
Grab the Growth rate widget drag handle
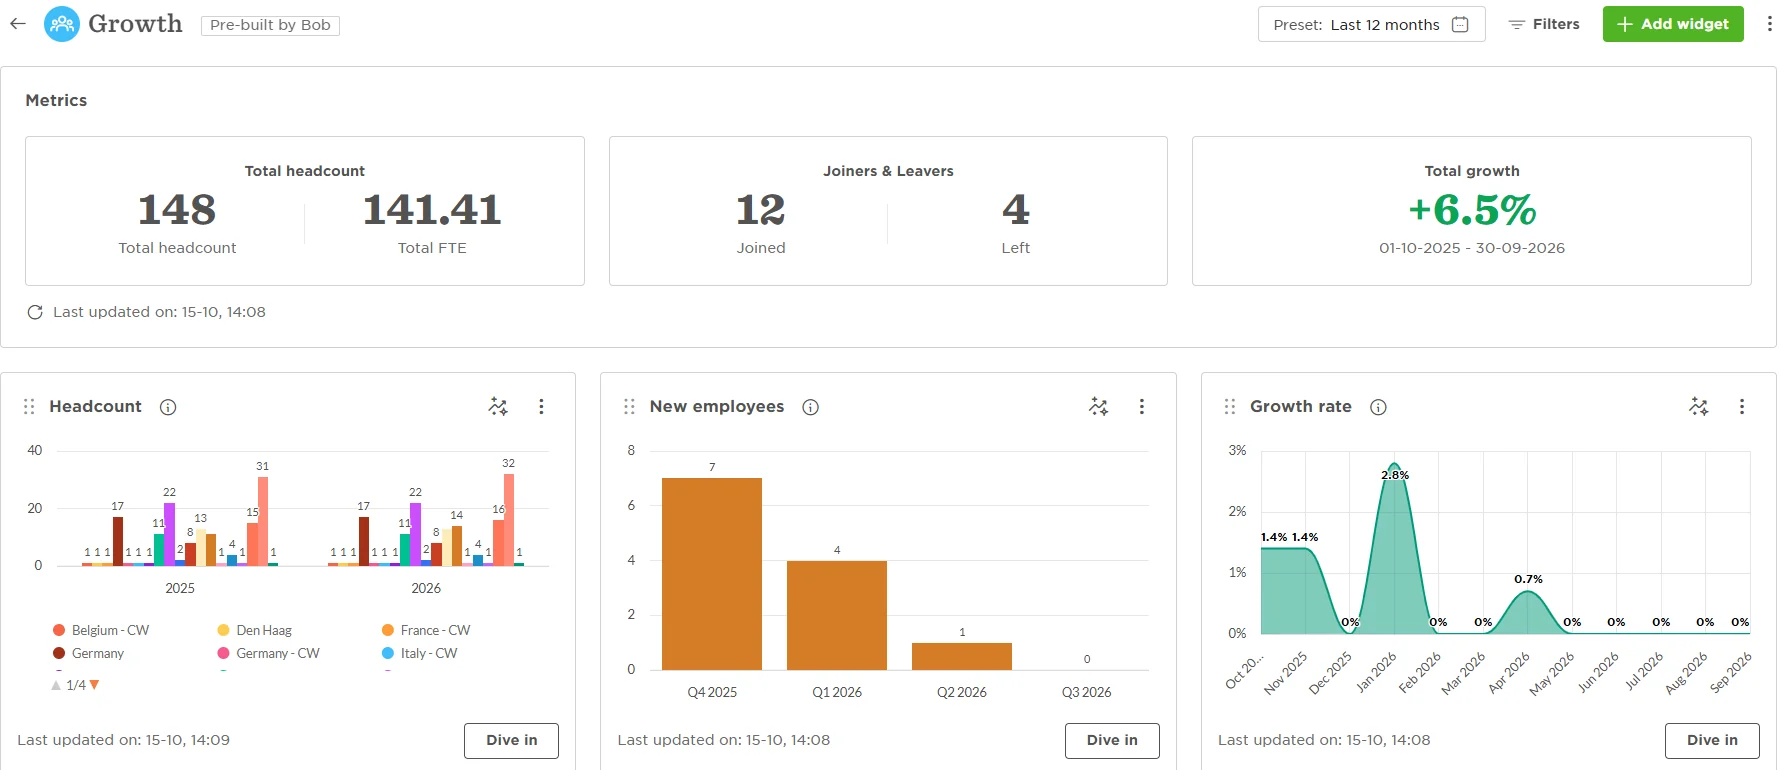coord(1230,406)
